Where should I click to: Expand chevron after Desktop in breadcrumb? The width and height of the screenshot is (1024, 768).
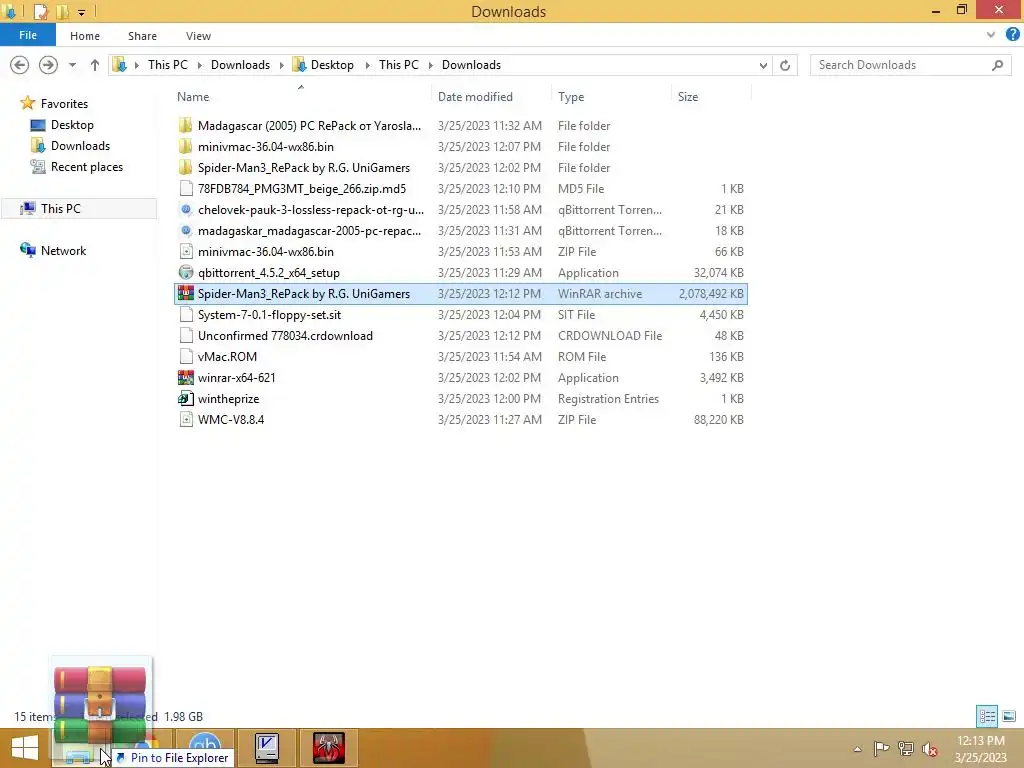coord(367,65)
